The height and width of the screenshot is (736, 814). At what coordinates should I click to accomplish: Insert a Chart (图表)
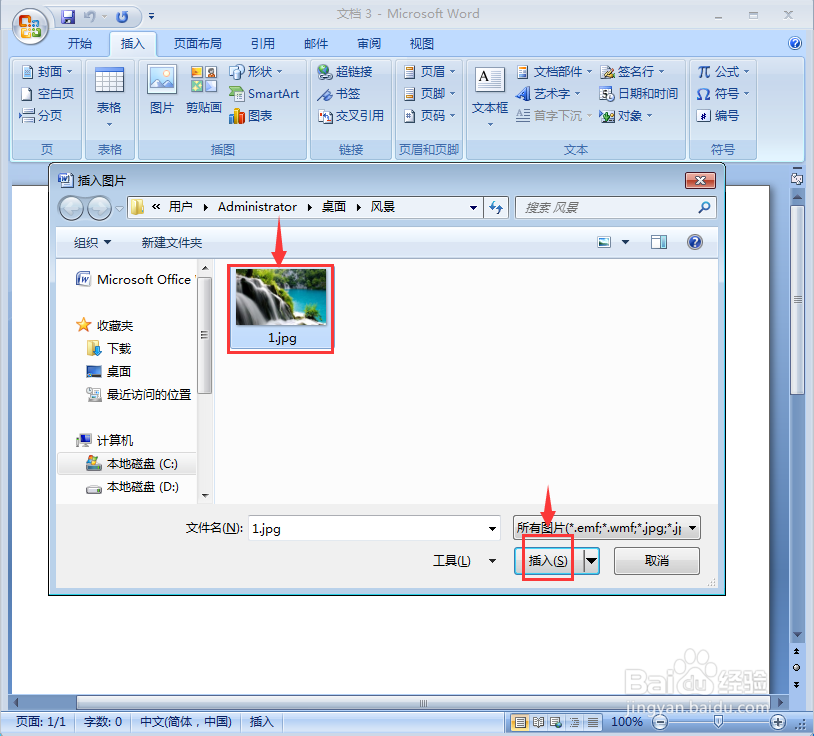pyautogui.click(x=251, y=115)
